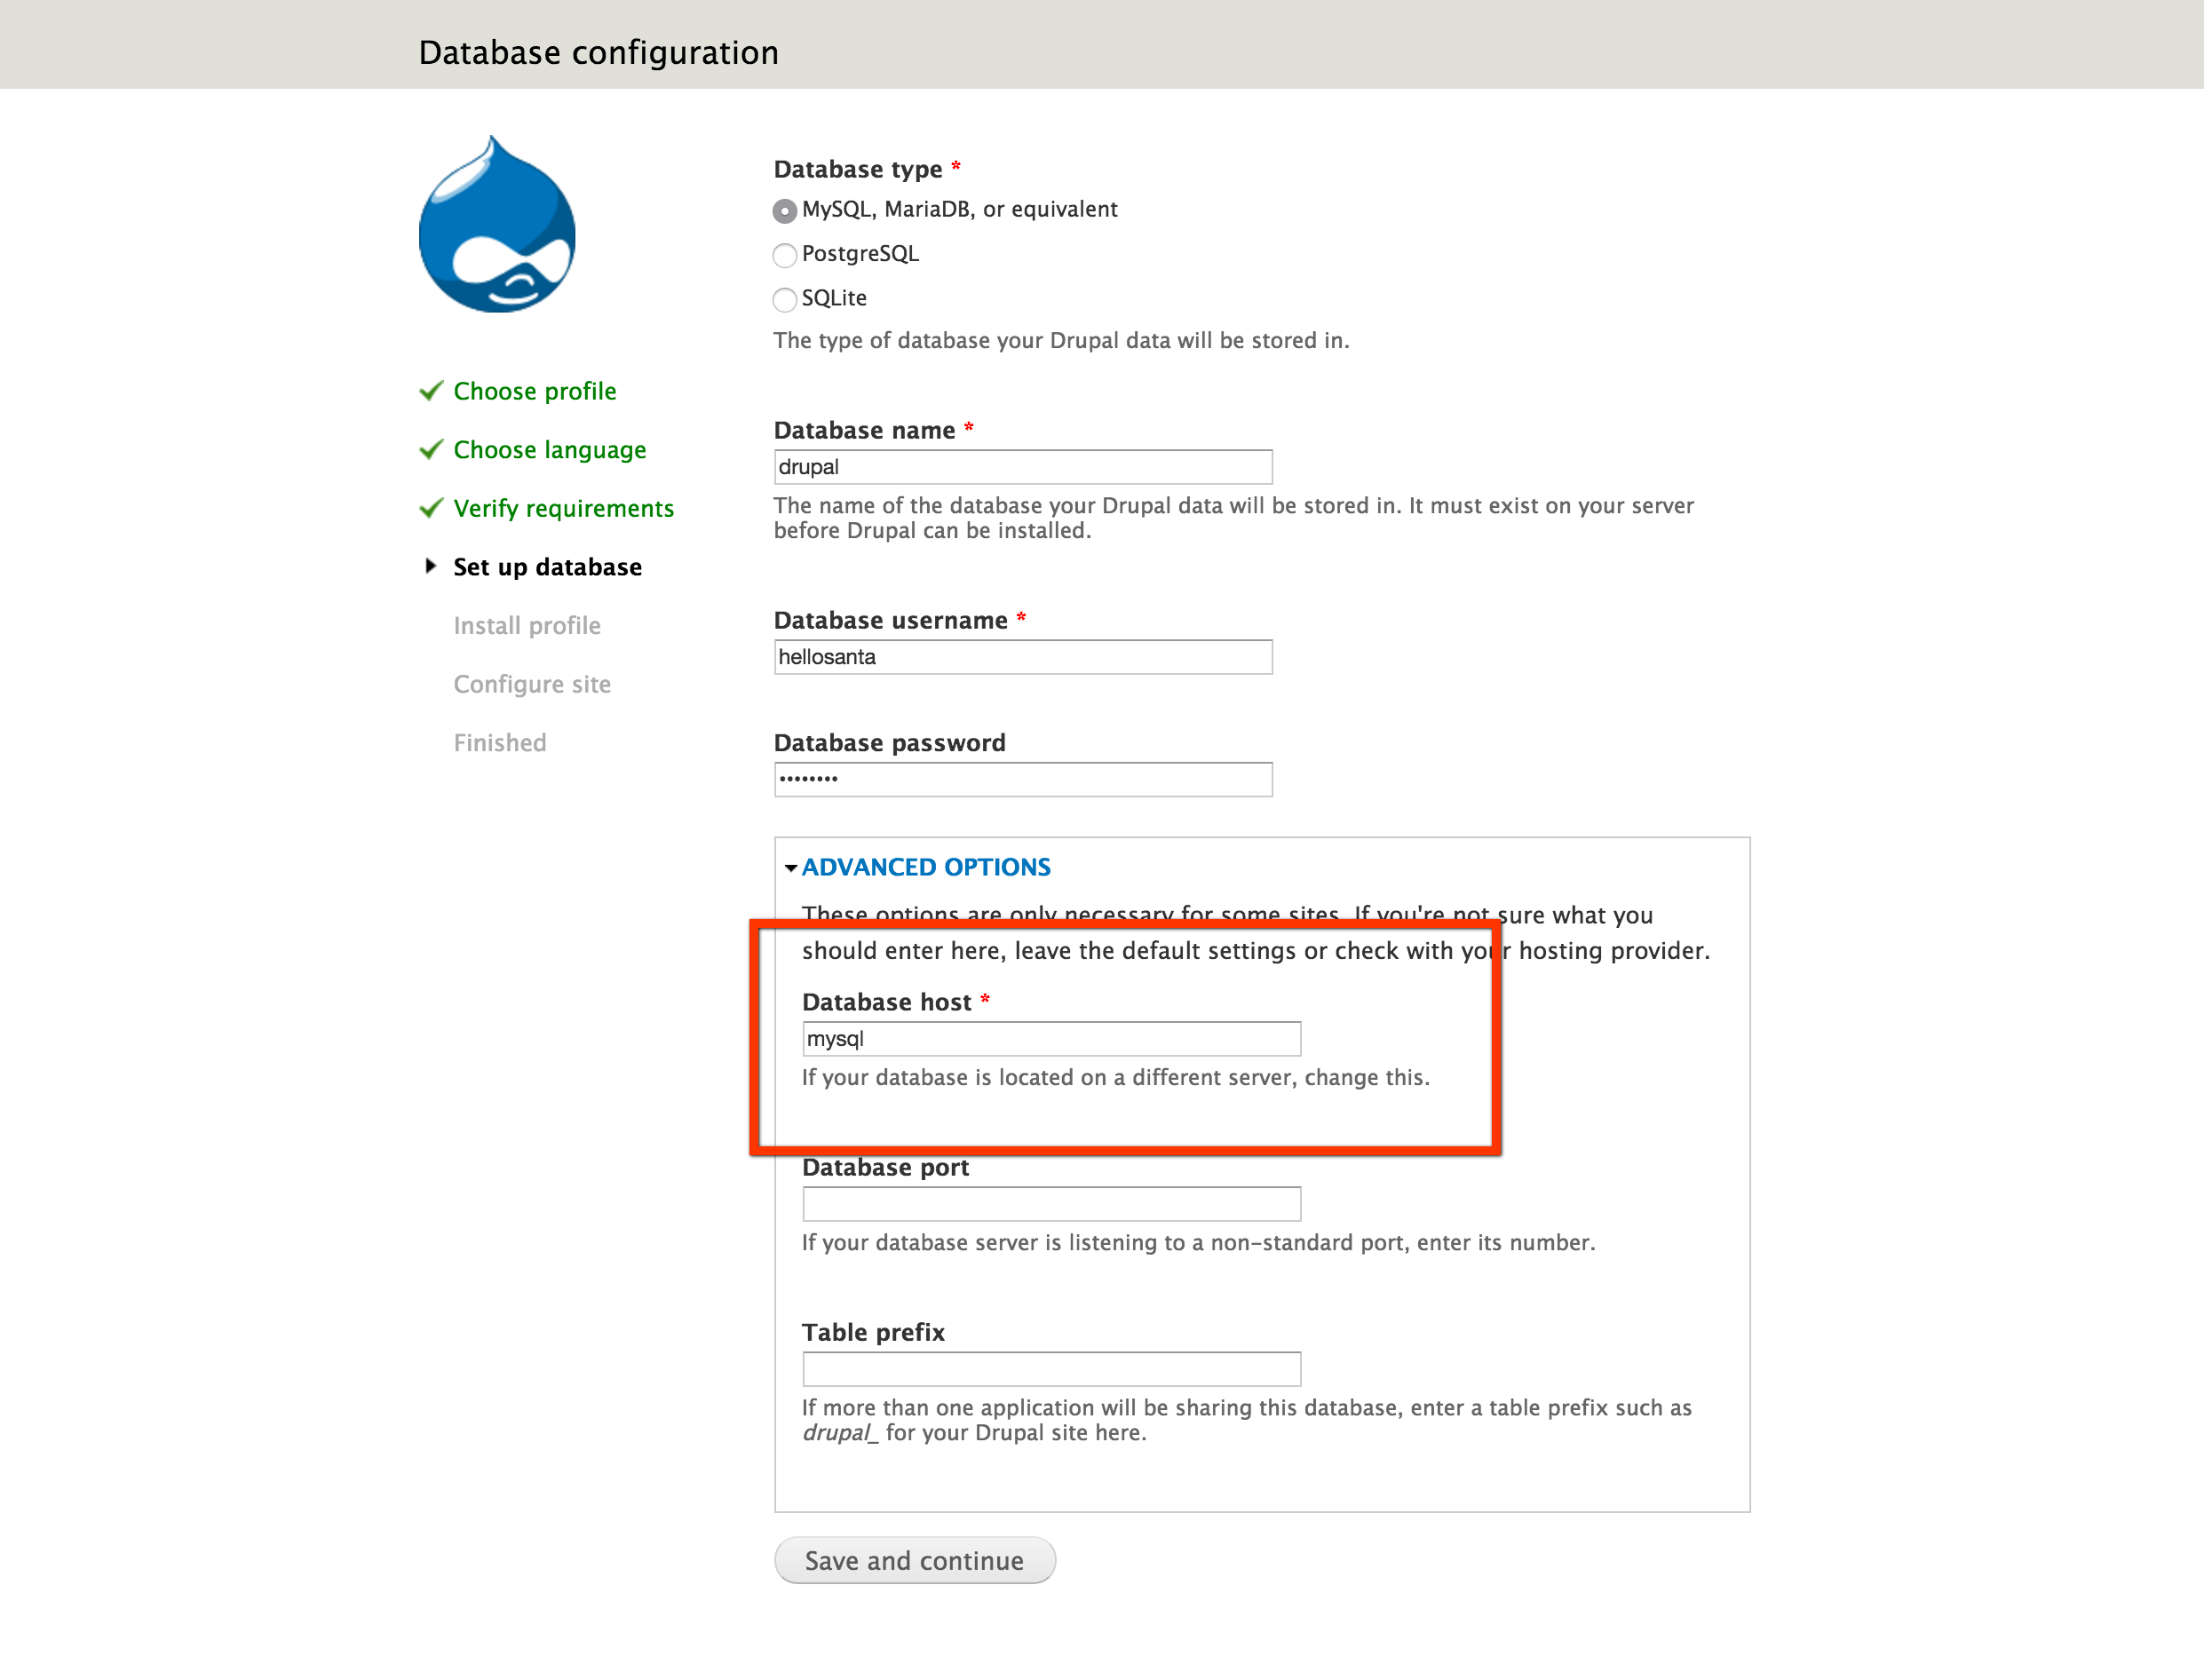Image resolution: width=2204 pixels, height=1680 pixels.
Task: Click the Table prefix input field
Action: tap(1051, 1369)
